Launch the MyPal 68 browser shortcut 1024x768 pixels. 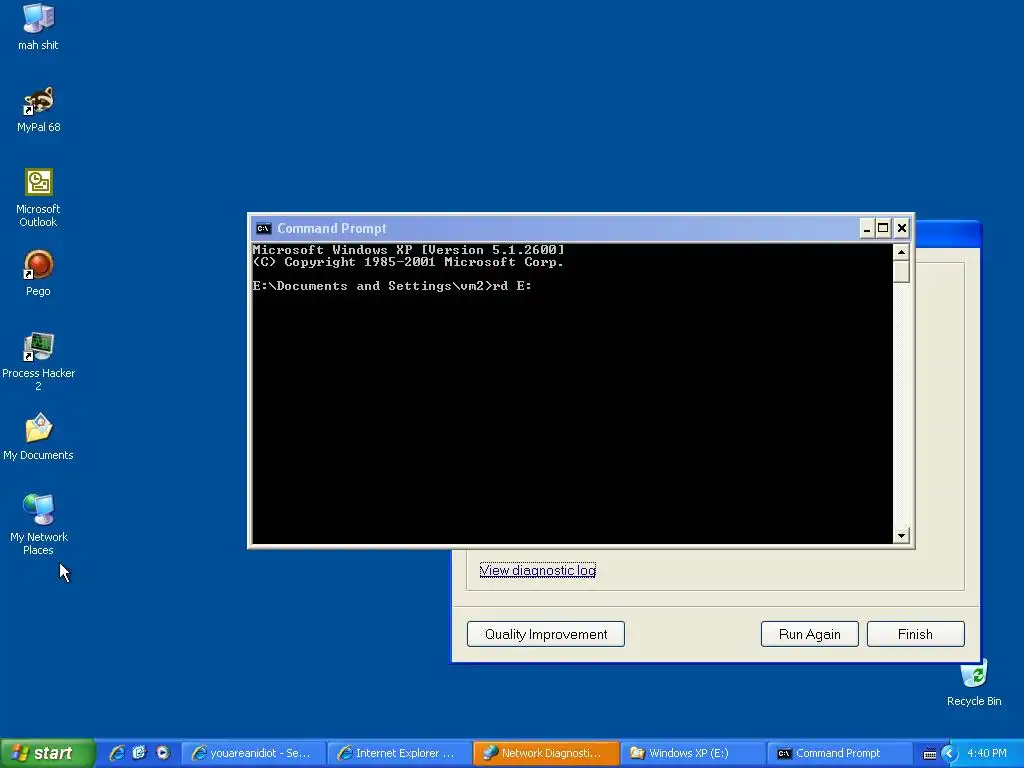38,109
